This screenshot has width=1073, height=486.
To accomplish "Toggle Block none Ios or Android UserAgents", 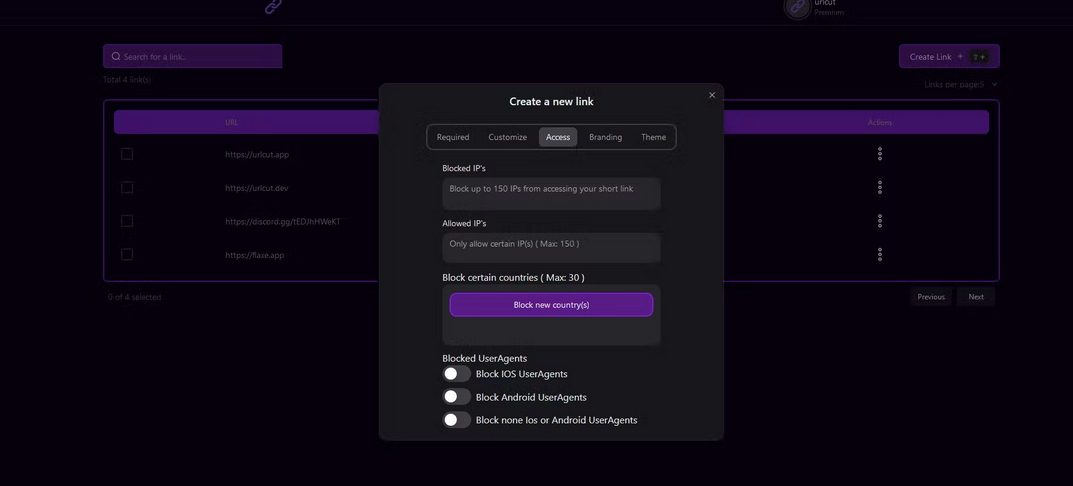I will pos(456,420).
